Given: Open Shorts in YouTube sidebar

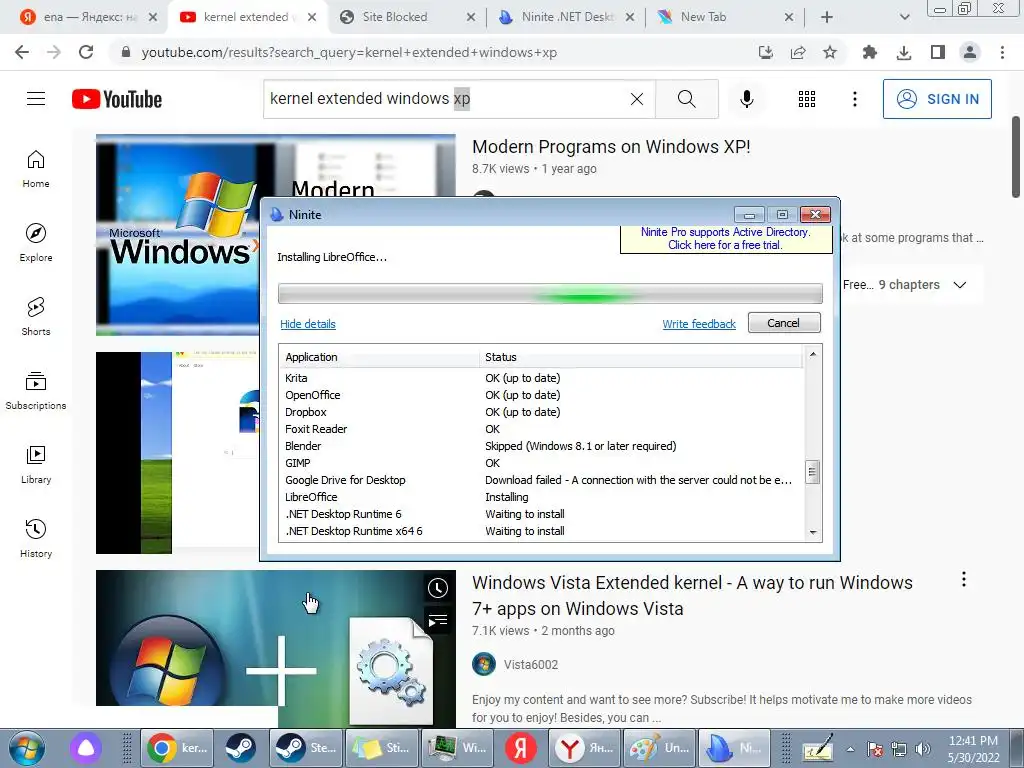Looking at the screenshot, I should point(36,317).
